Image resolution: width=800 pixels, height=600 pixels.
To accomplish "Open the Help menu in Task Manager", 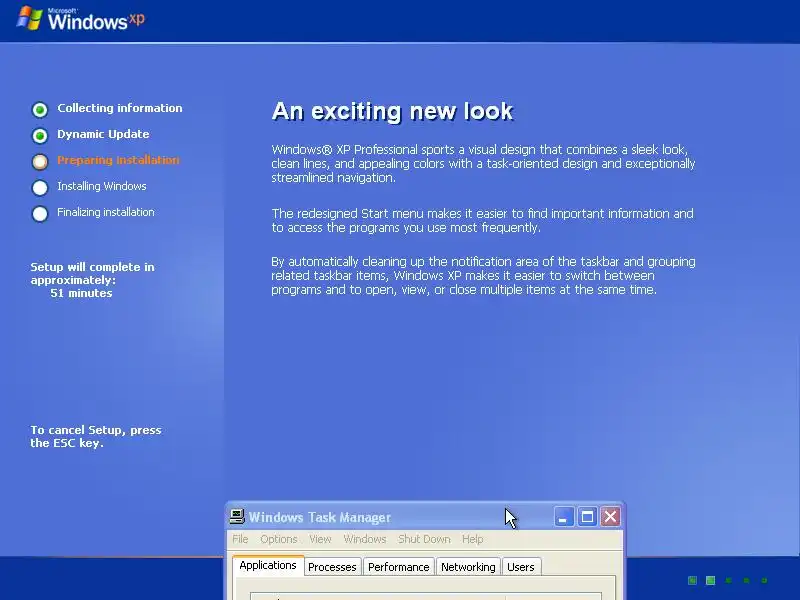I will coord(472,539).
